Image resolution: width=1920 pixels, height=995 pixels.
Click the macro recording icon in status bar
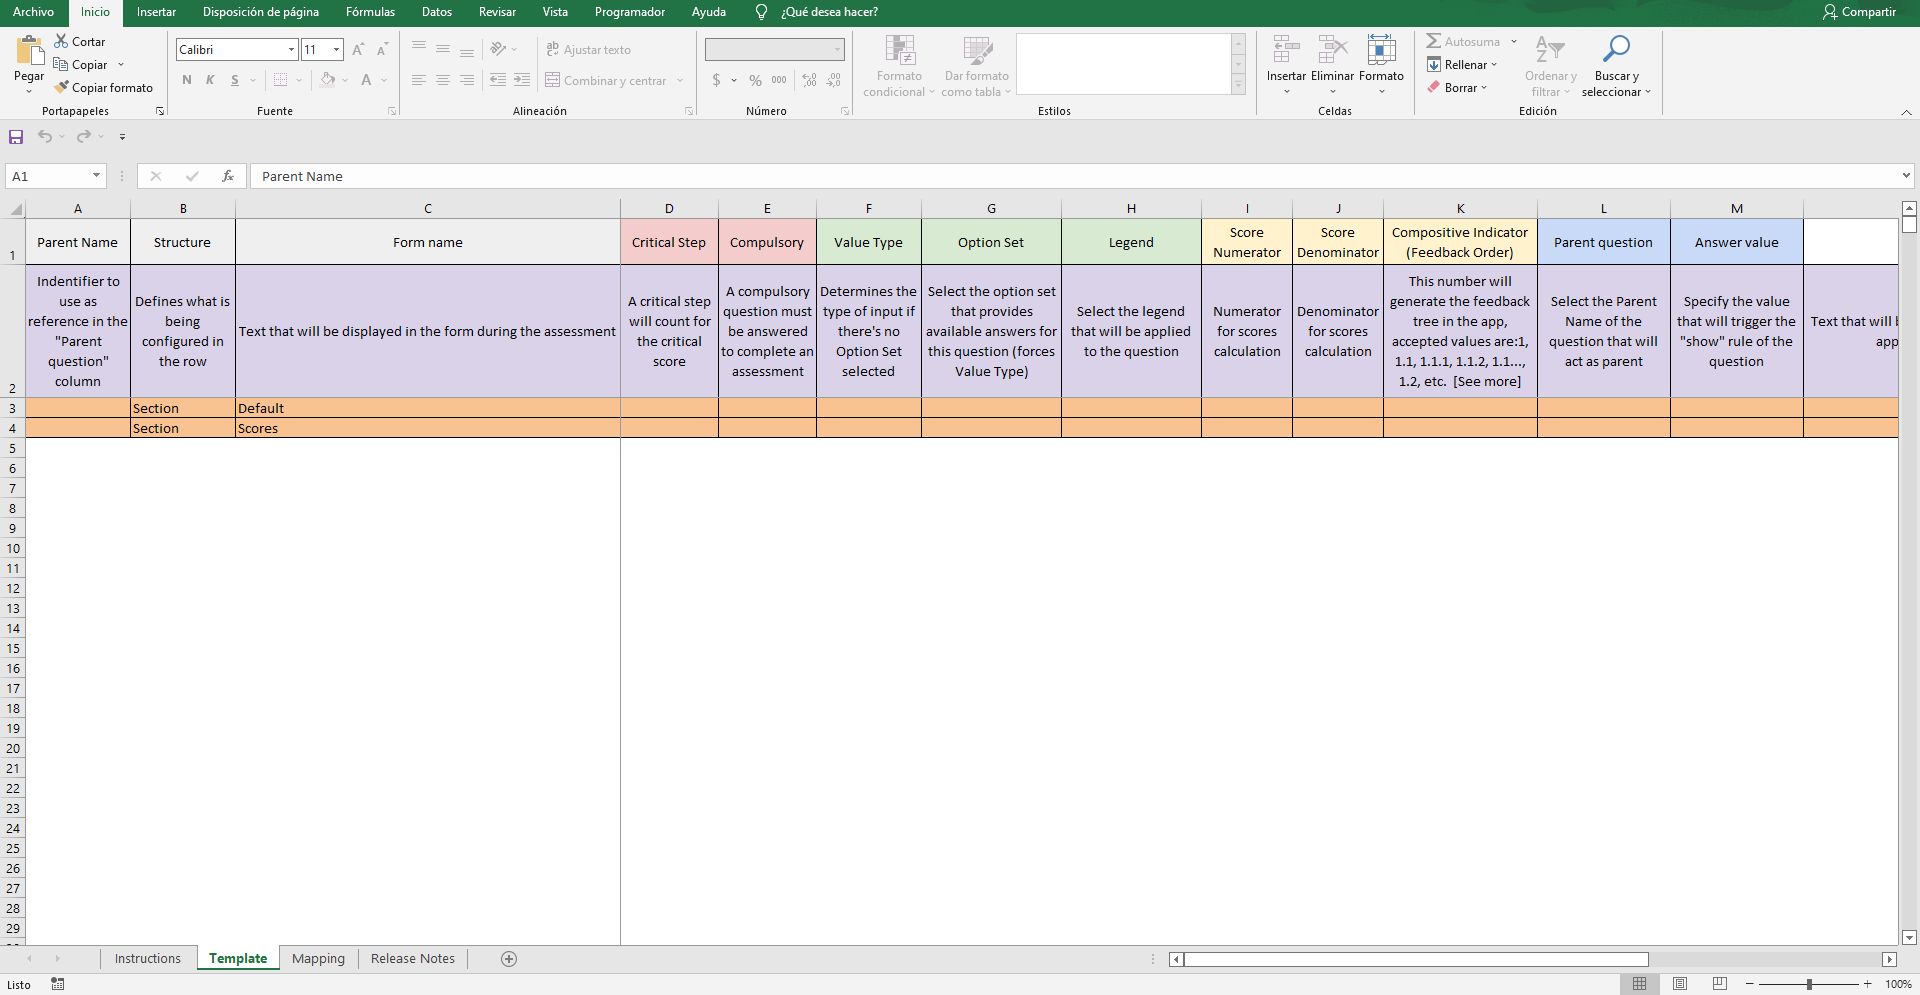click(58, 984)
